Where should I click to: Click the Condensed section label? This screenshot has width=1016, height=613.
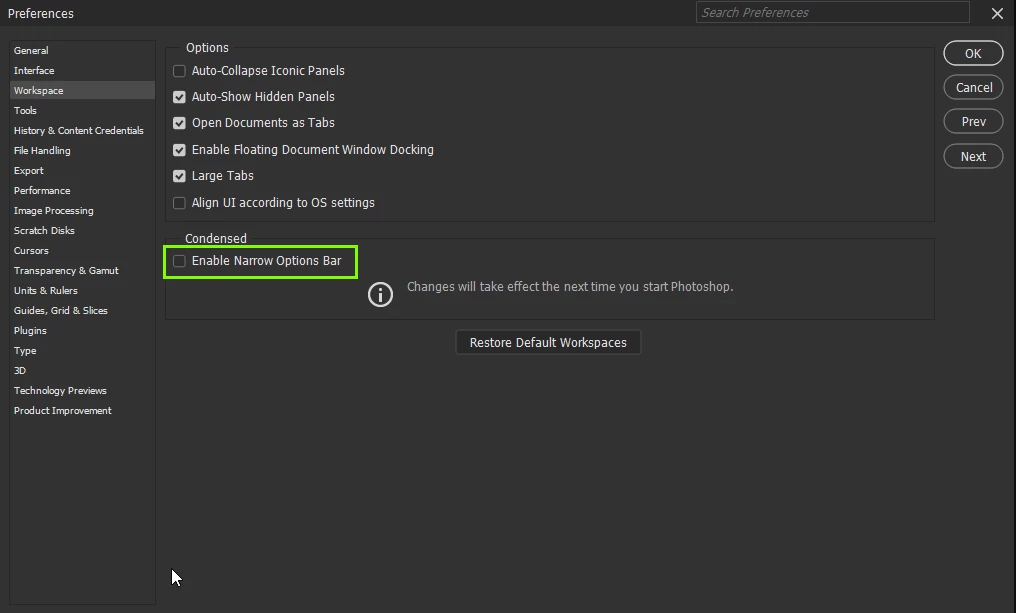point(216,238)
